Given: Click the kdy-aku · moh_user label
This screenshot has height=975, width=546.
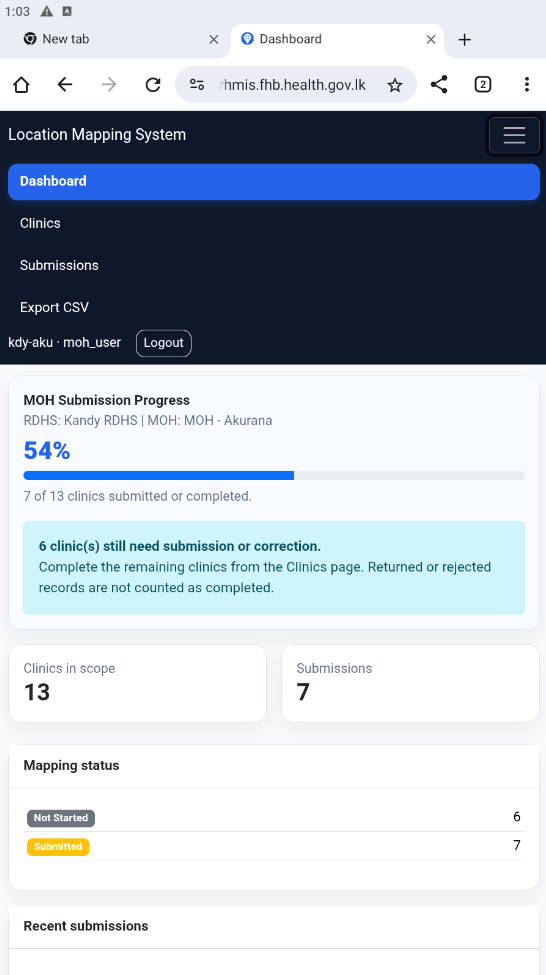Looking at the screenshot, I should 65,343.
